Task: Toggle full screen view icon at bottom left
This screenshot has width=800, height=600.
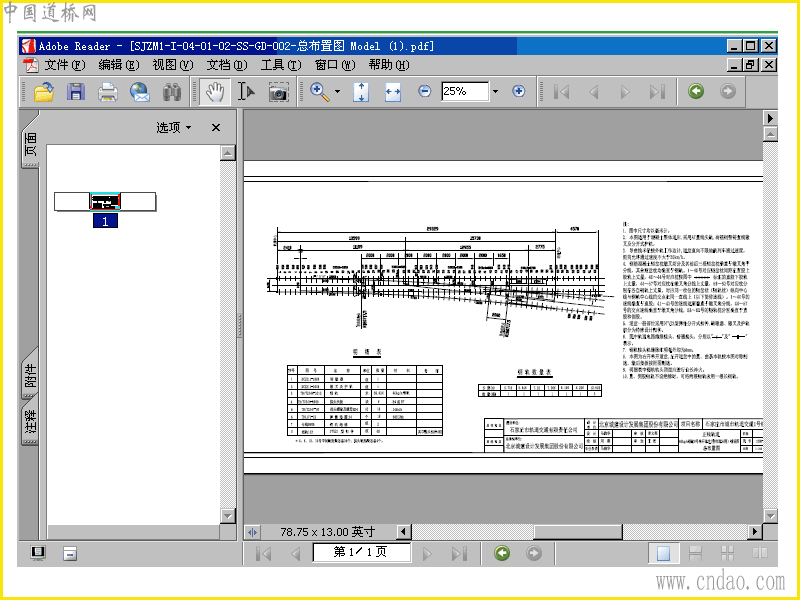Action: (x=38, y=553)
